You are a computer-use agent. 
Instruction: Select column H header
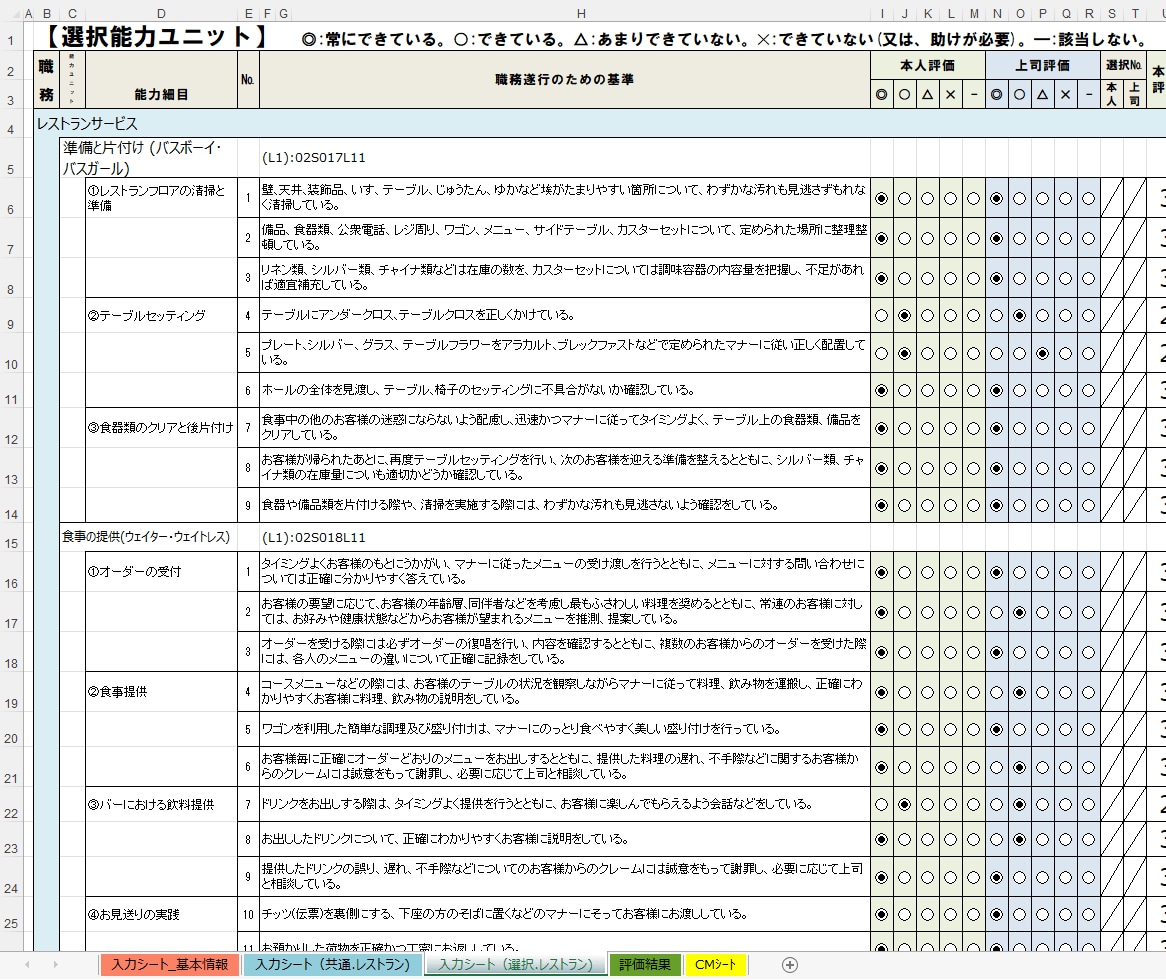tap(581, 13)
